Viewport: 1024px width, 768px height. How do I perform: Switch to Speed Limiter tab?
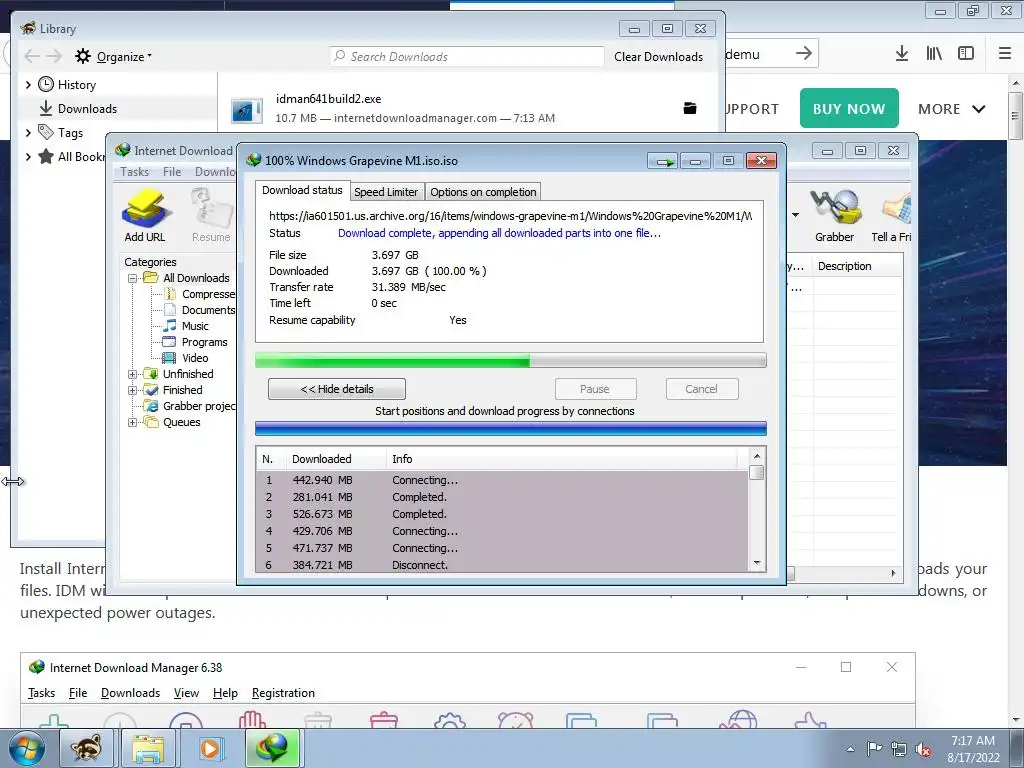386,192
